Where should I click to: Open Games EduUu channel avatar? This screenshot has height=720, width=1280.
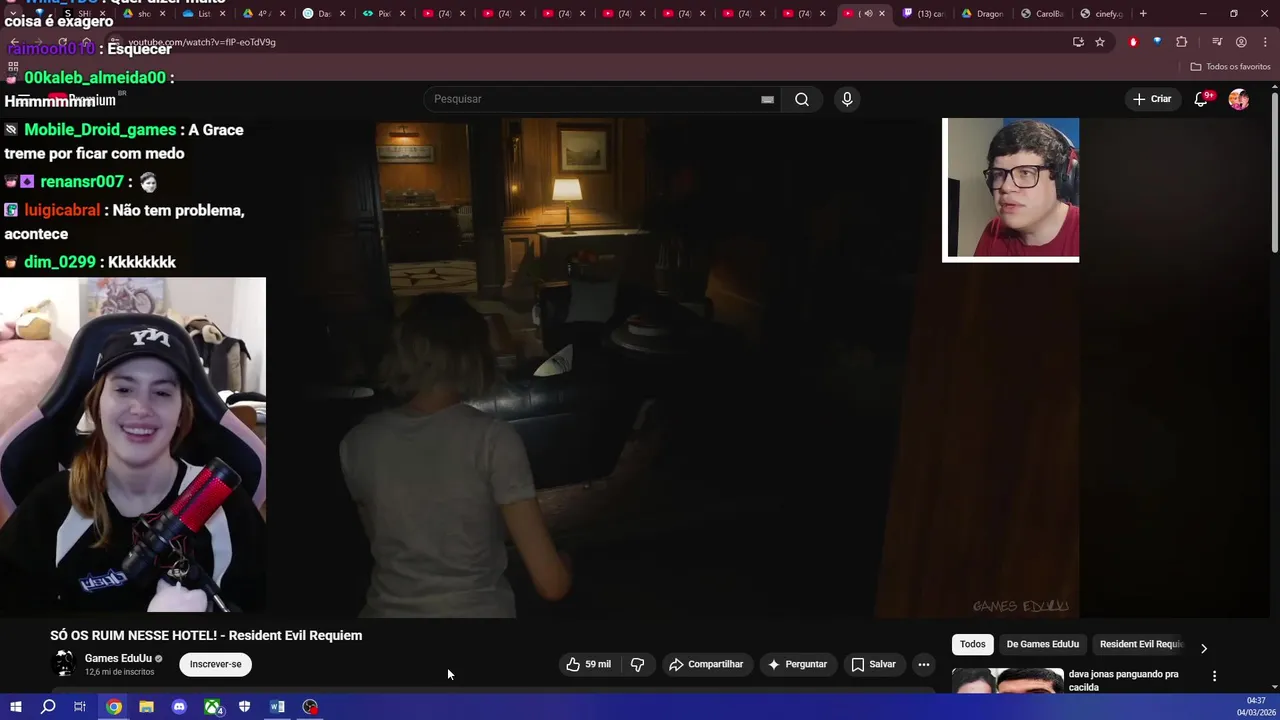(x=64, y=663)
